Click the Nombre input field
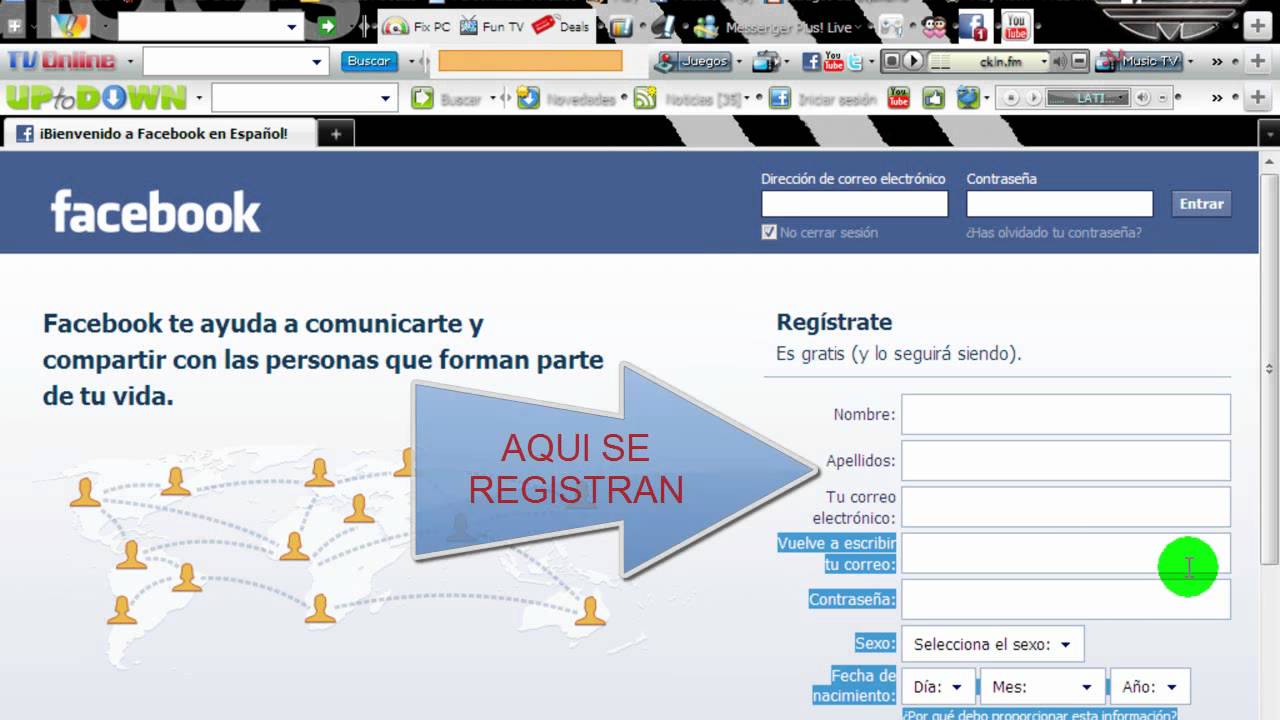This screenshot has height=720, width=1280. 1066,414
